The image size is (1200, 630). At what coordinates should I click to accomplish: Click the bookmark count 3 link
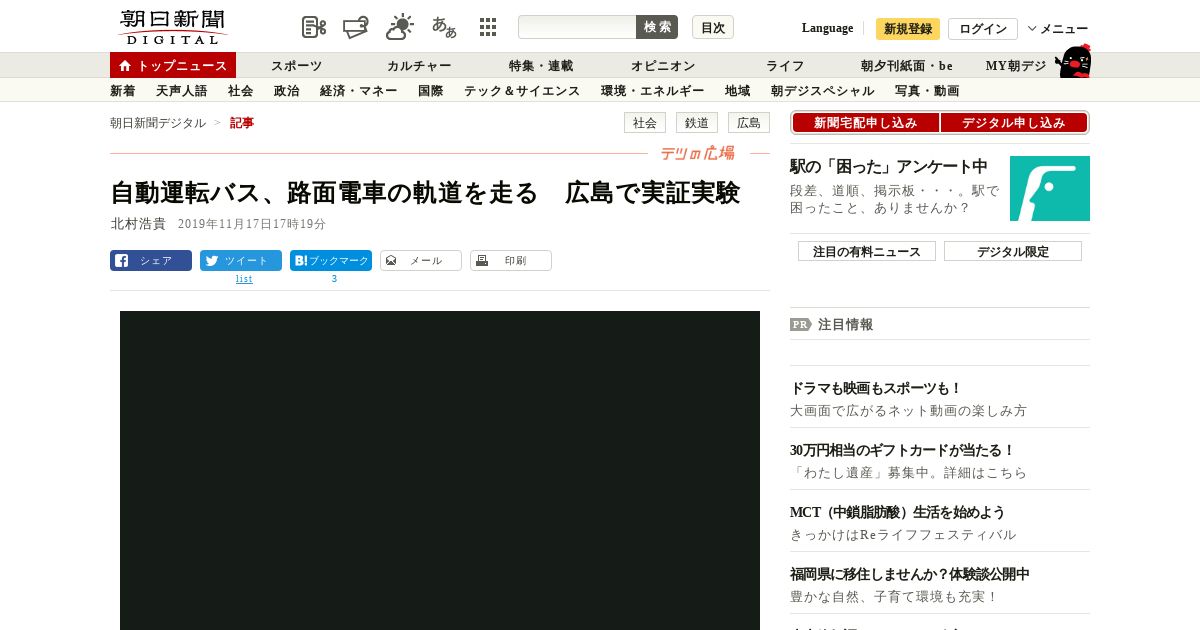pos(334,279)
